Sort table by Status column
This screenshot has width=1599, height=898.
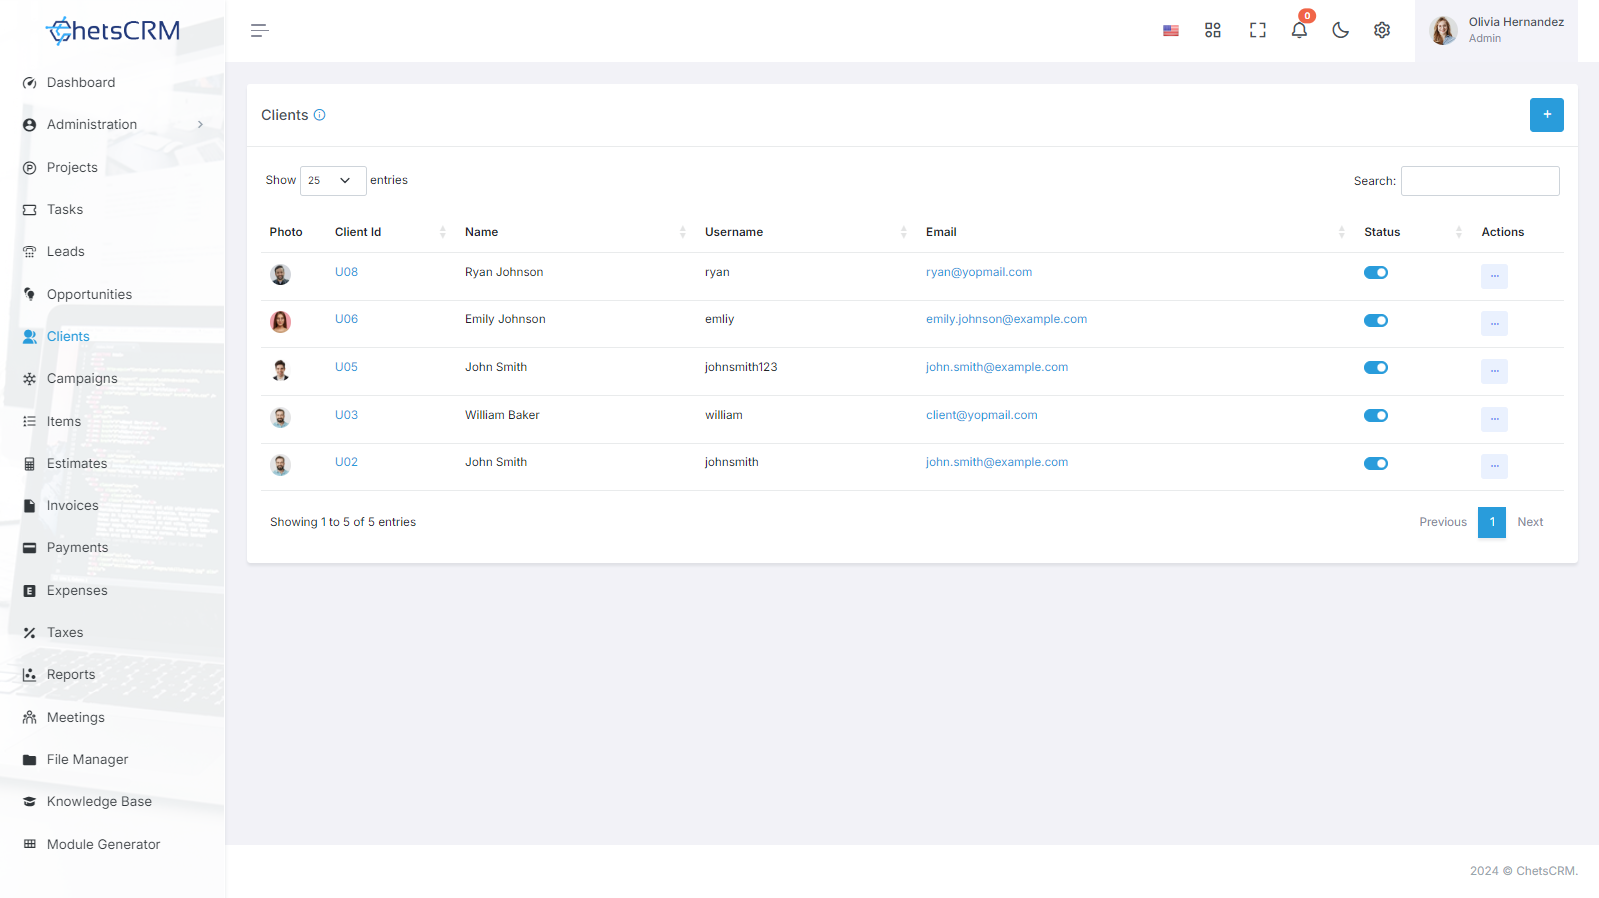pyautogui.click(x=1414, y=232)
